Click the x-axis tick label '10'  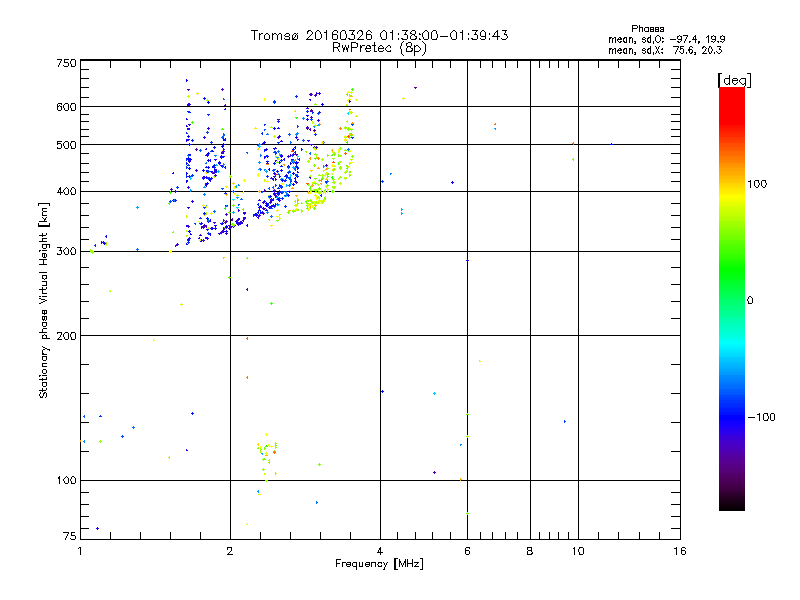578,551
